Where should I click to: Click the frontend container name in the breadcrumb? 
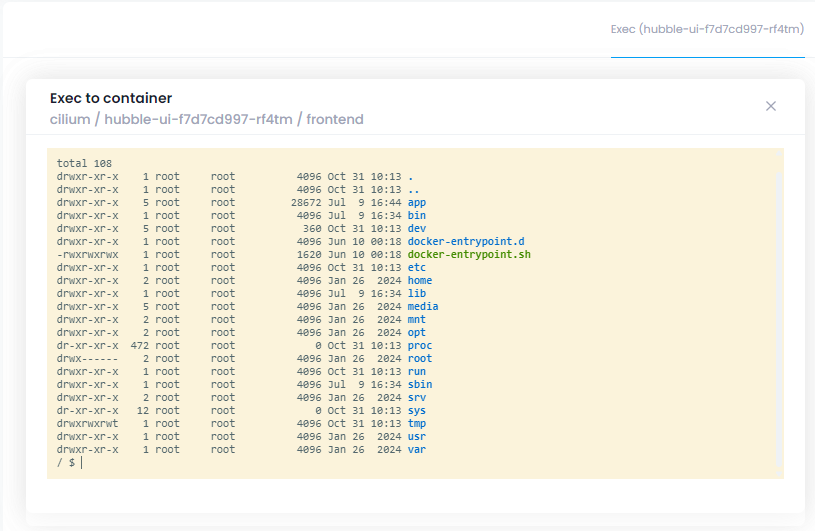pyautogui.click(x=335, y=120)
